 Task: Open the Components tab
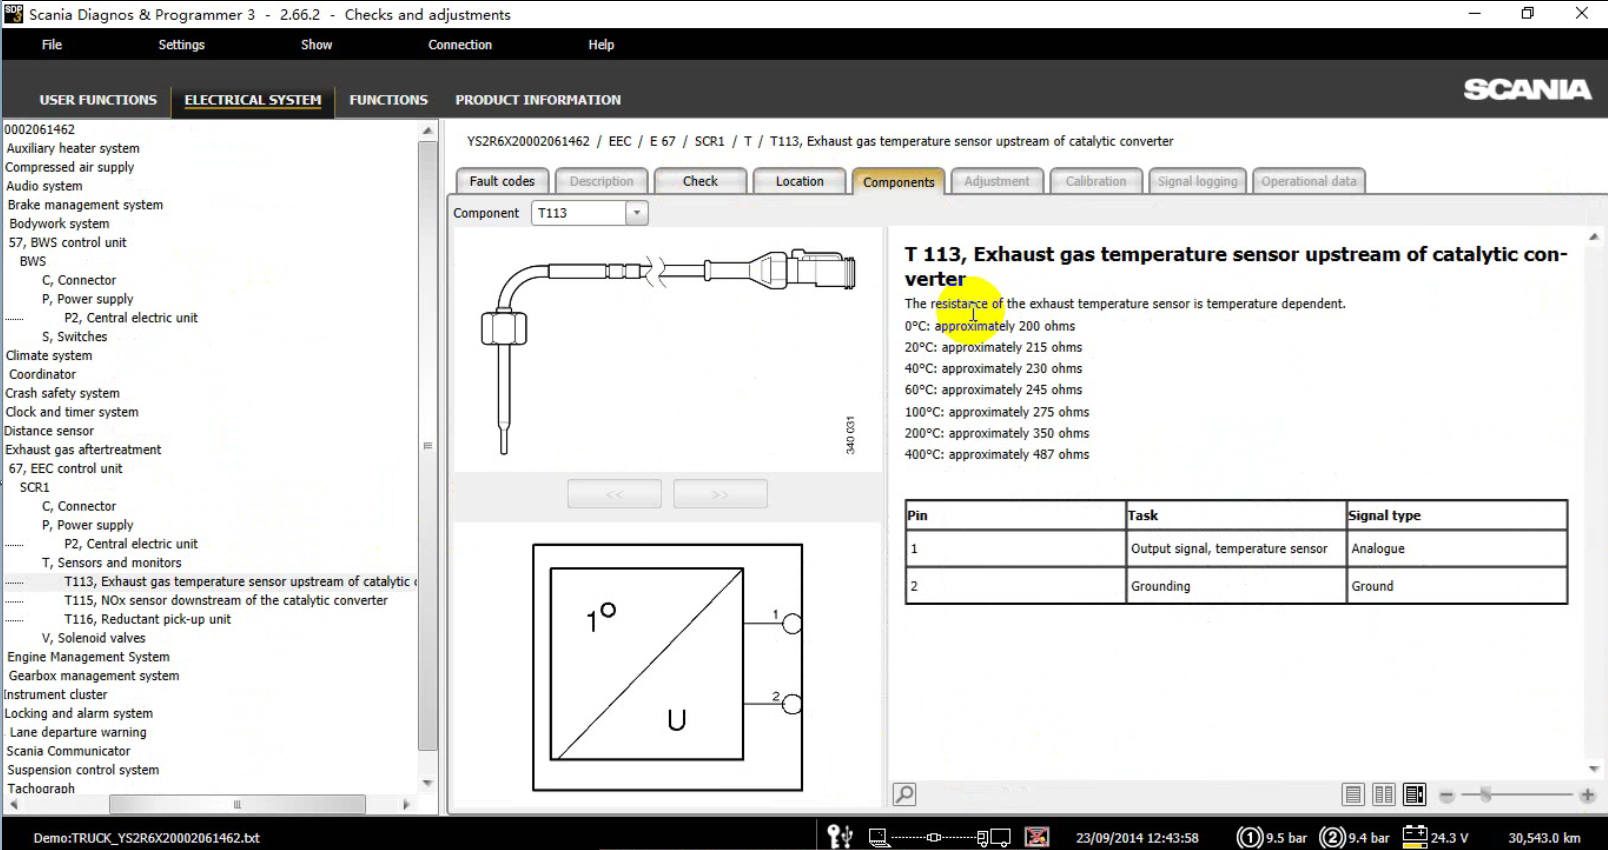coord(898,181)
